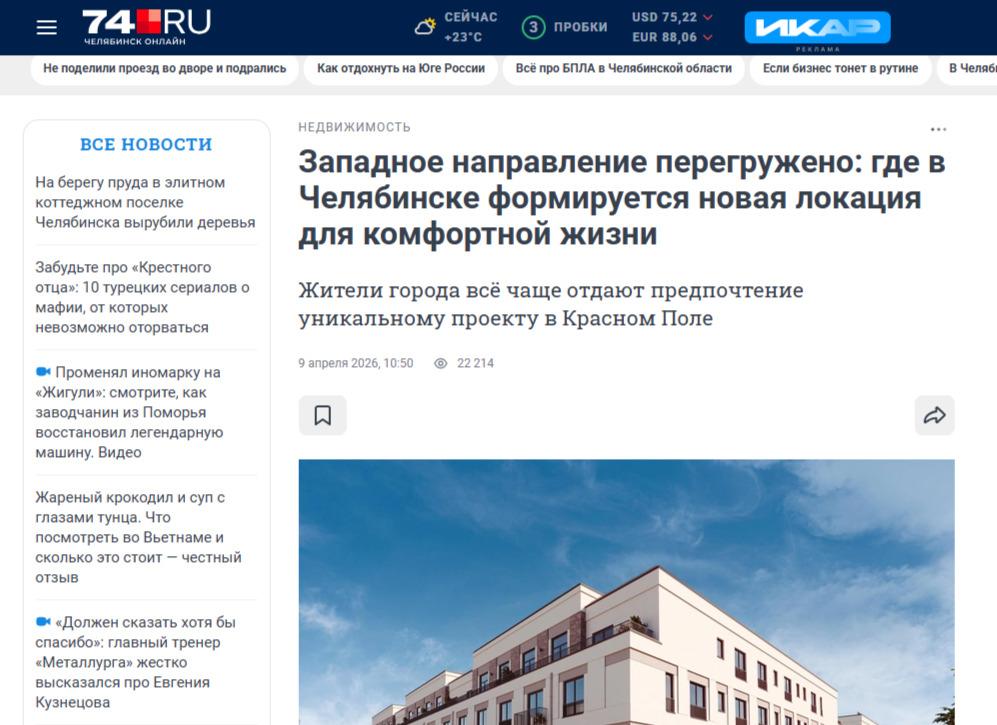
Task: Read the news about Turkish mafia series
Action: tap(142, 297)
